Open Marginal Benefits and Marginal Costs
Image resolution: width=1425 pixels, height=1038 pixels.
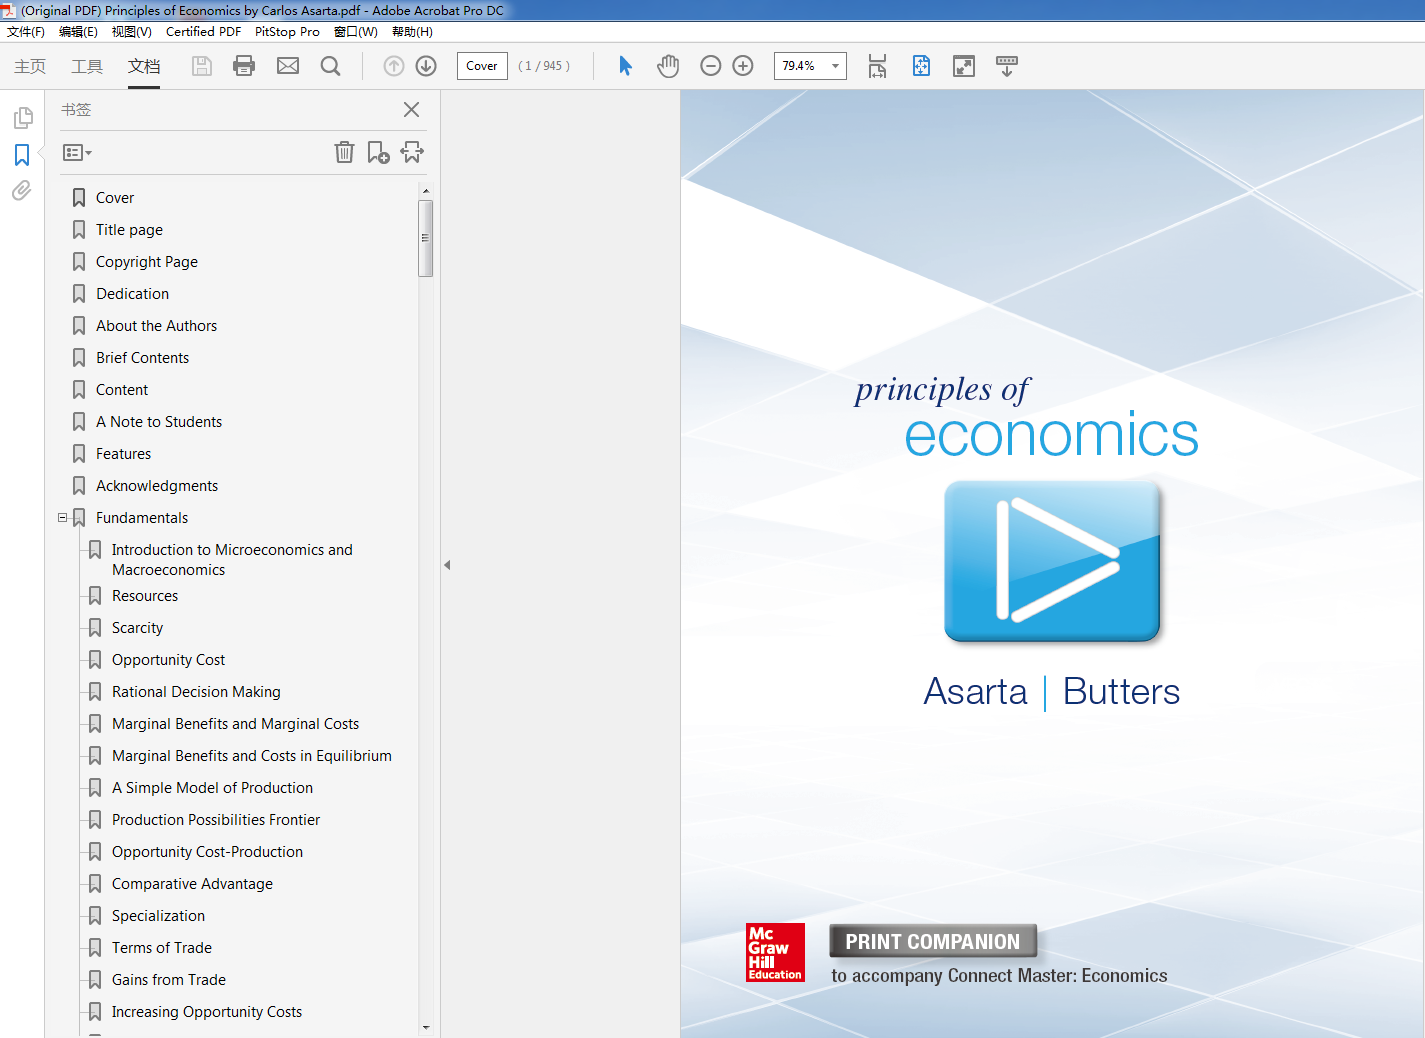(x=235, y=724)
